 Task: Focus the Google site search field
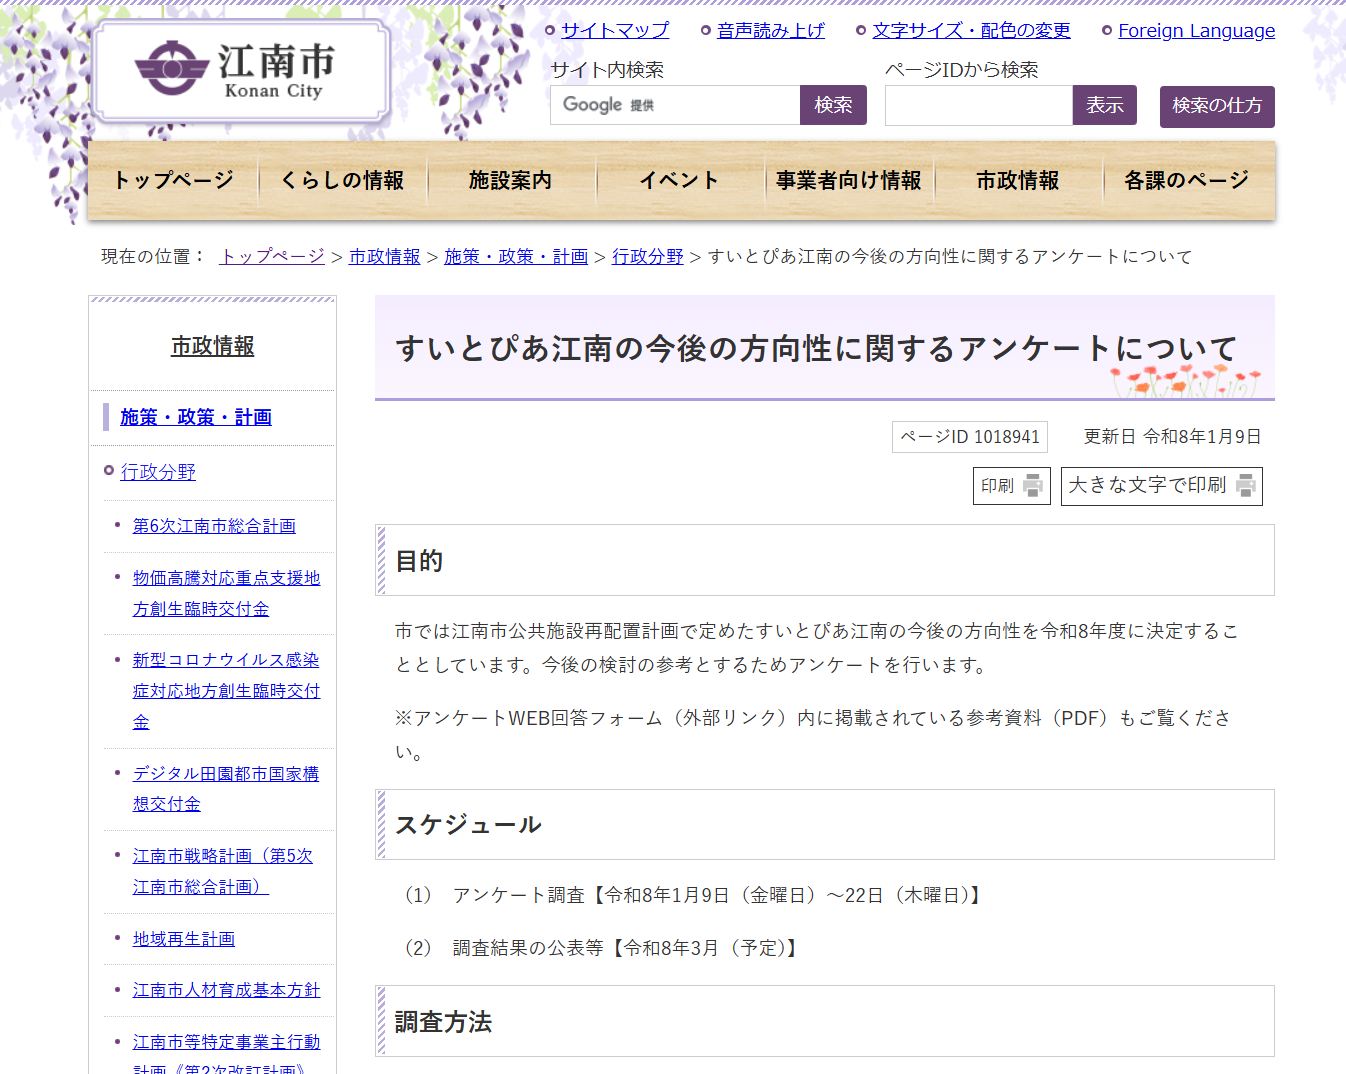(675, 105)
